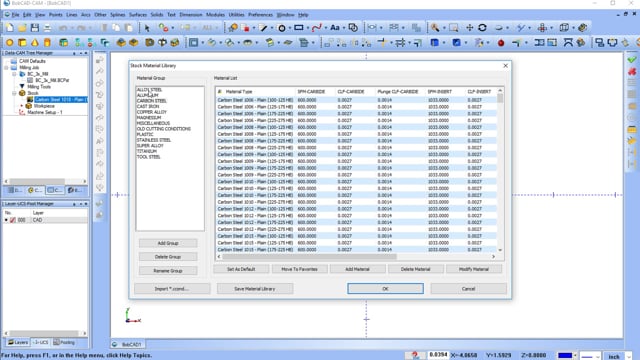Select Machine Setup - 1 tree item
This screenshot has width=640, height=360.
click(x=45, y=112)
